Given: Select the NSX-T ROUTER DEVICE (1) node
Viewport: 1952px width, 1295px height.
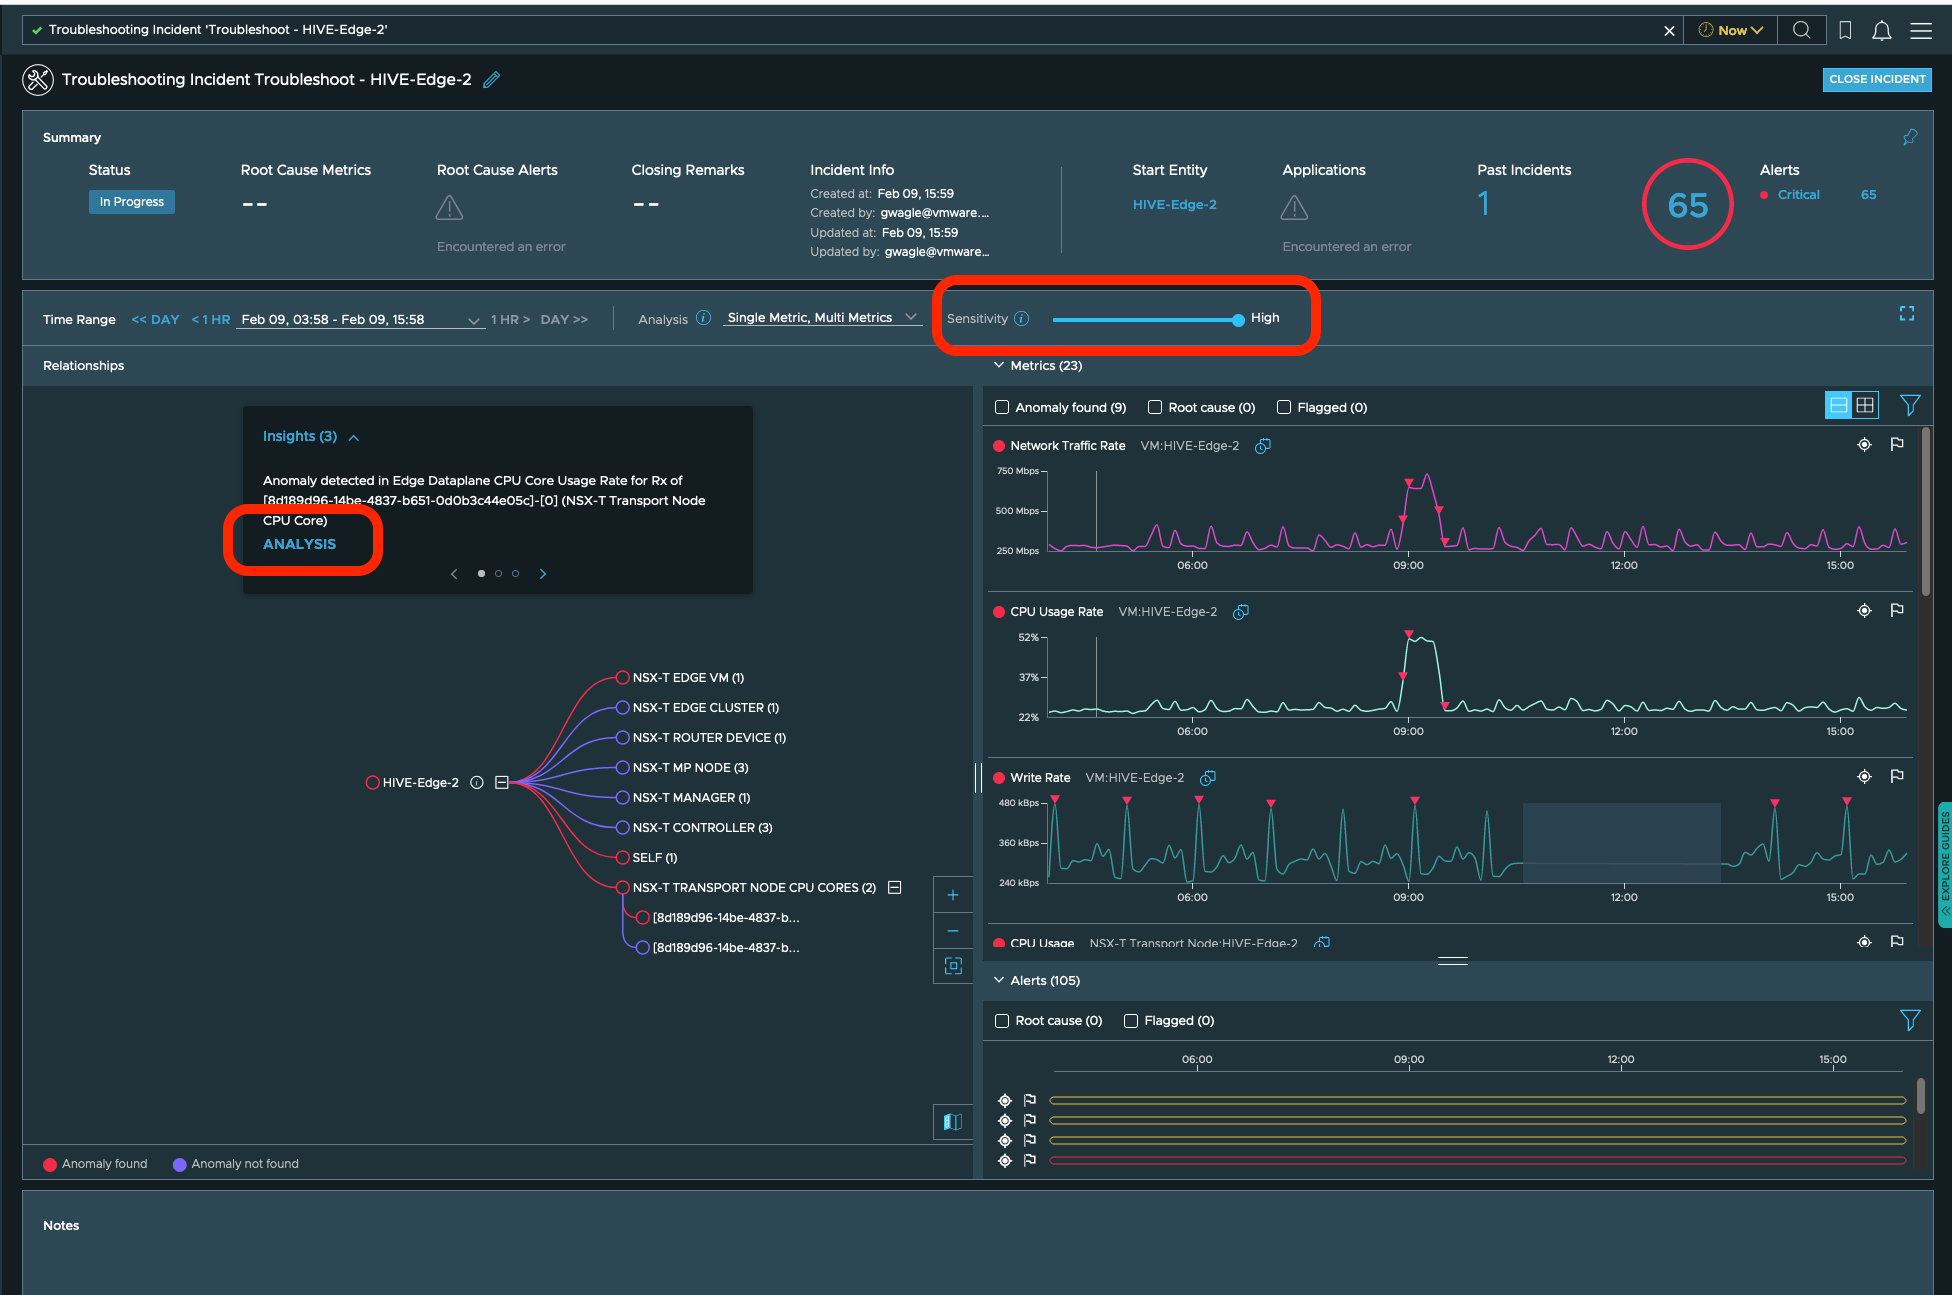Looking at the screenshot, I should [701, 738].
